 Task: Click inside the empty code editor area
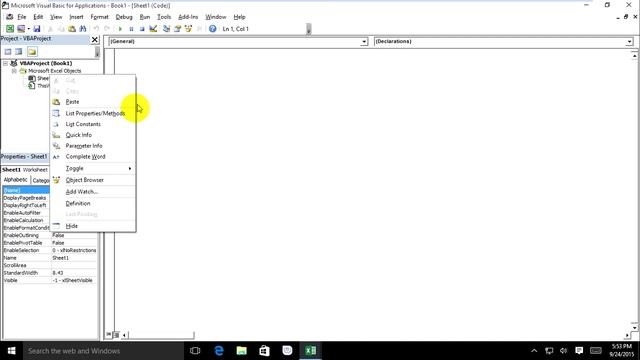click(371, 190)
